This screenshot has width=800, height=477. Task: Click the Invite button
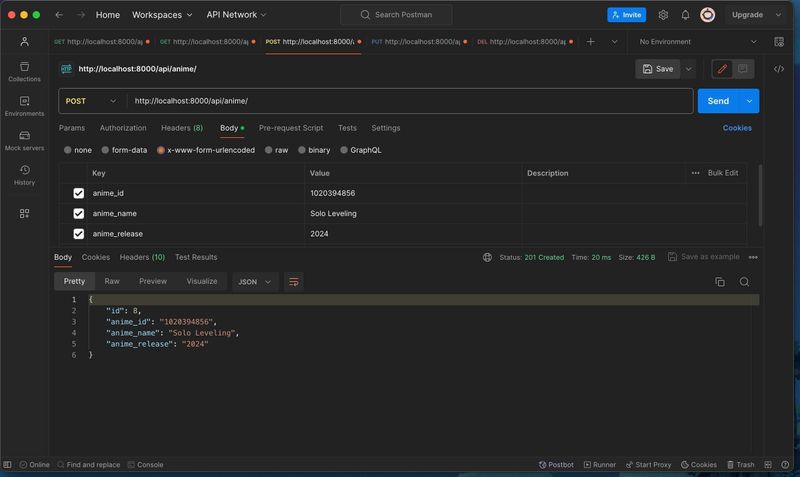click(627, 15)
